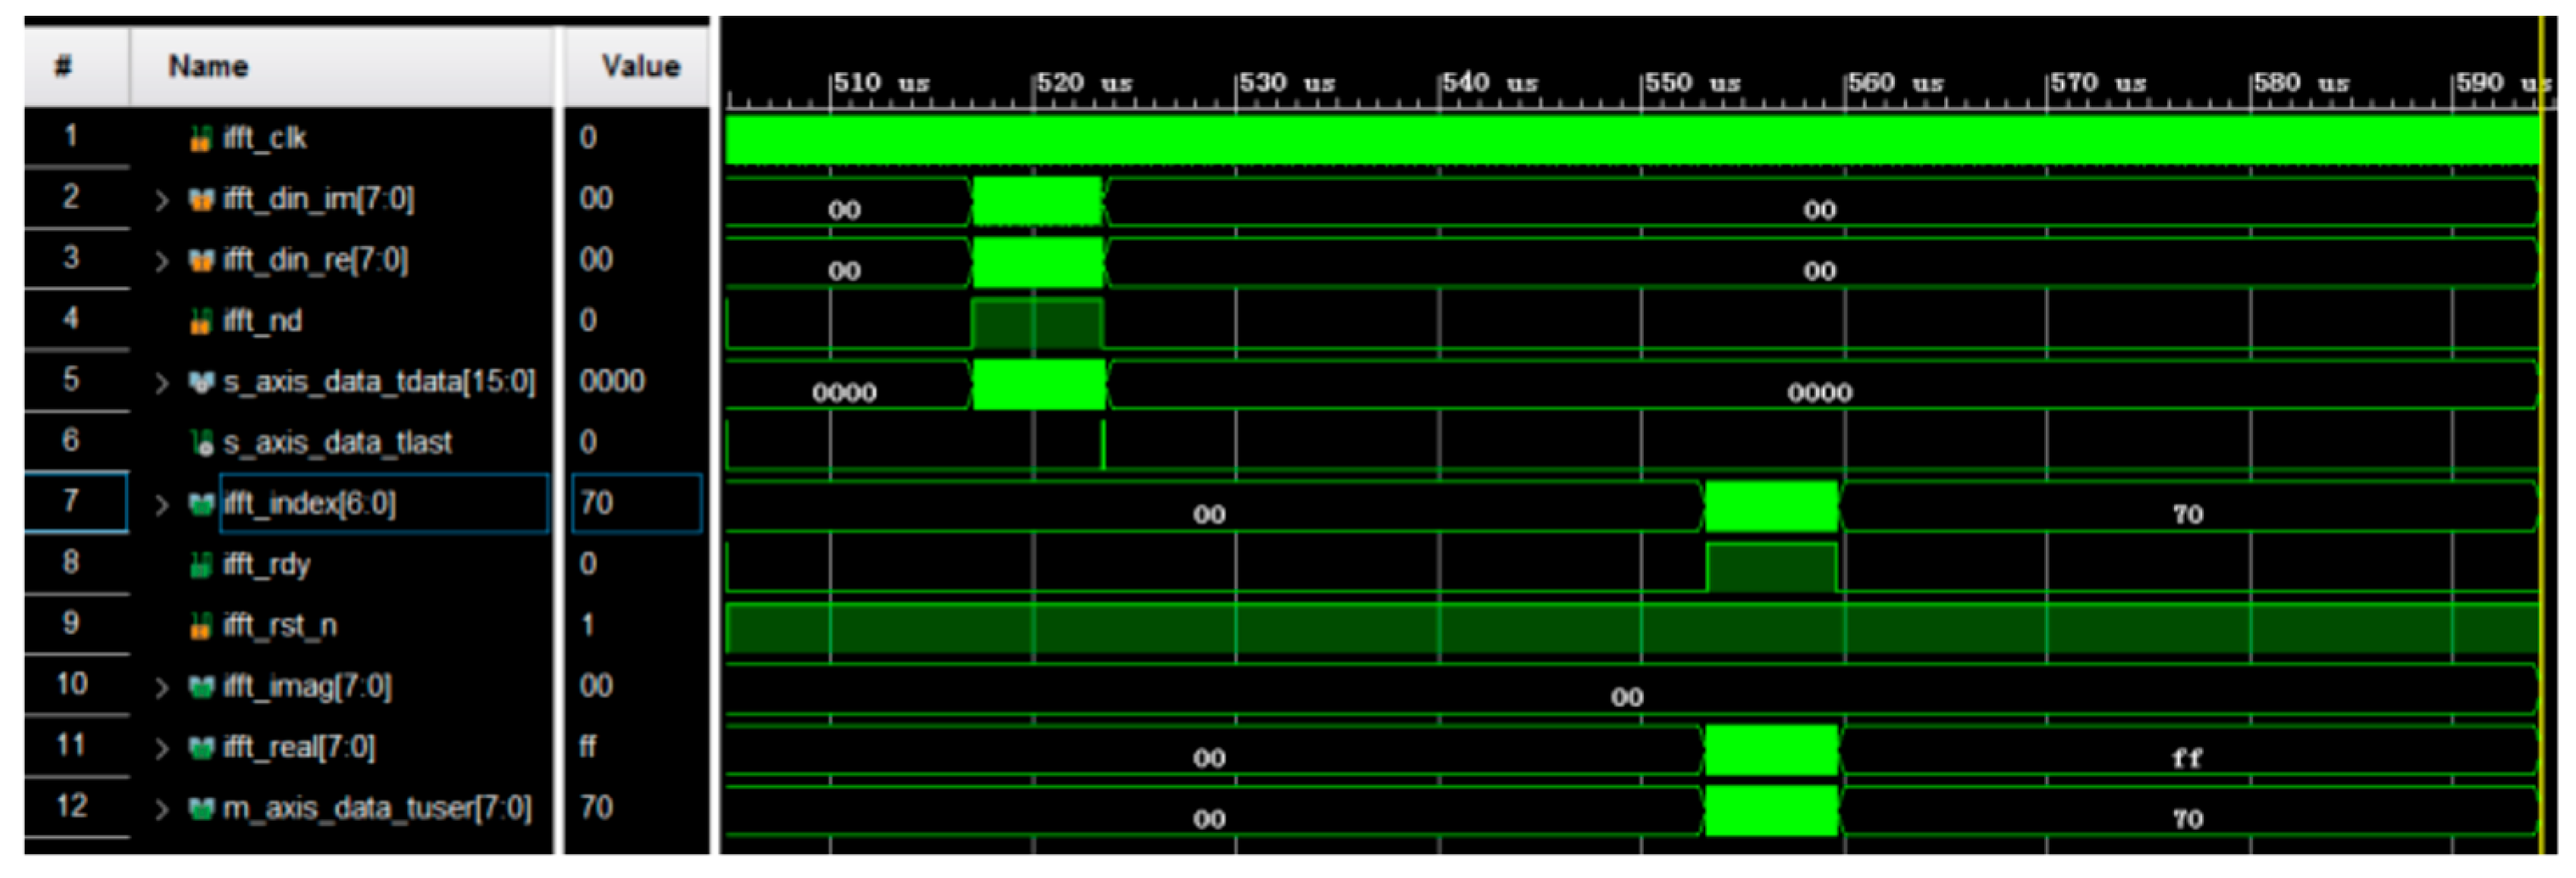Click the ifft_clk signal icon
This screenshot has width=2576, height=878.
click(x=201, y=138)
